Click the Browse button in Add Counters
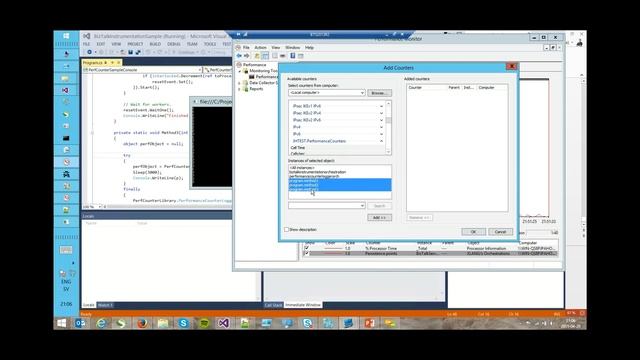This screenshot has height=360, width=640. pyautogui.click(x=379, y=93)
